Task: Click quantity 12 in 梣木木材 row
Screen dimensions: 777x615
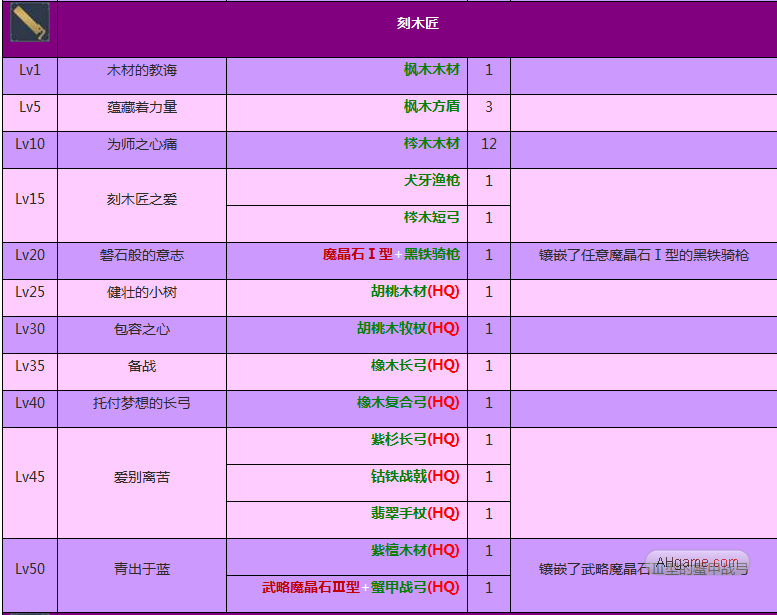Action: pyautogui.click(x=489, y=144)
